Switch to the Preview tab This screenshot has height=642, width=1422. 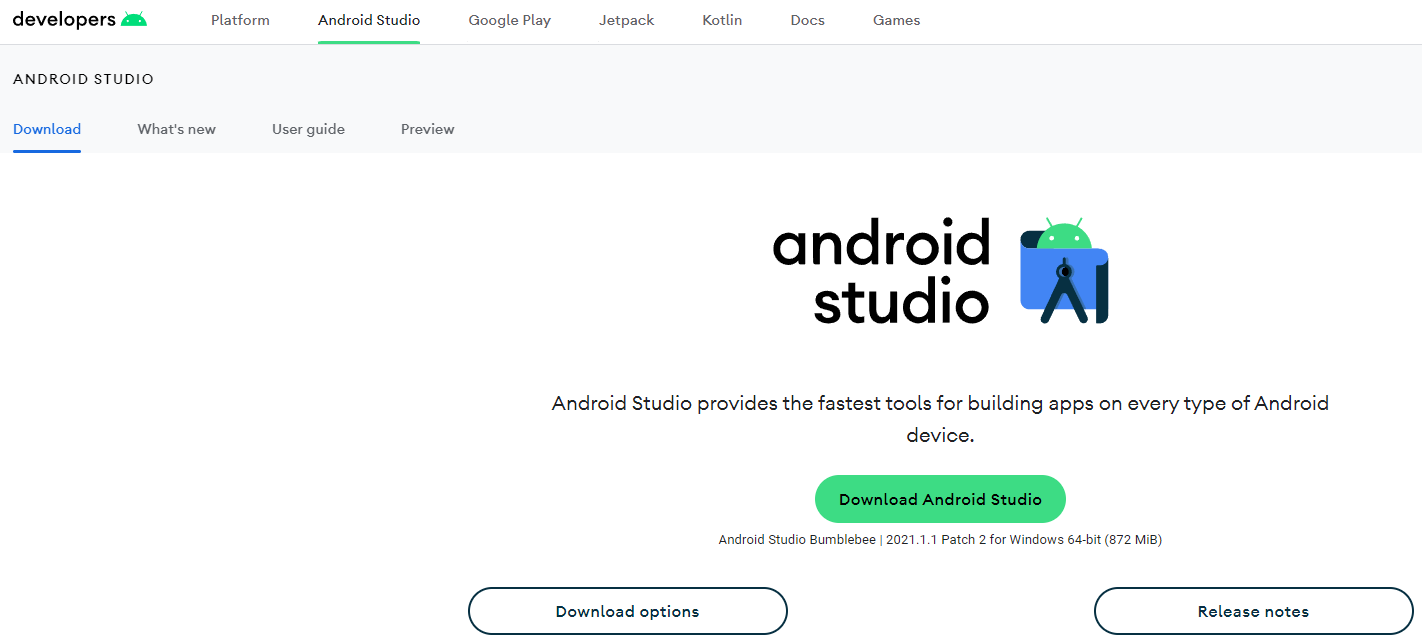coord(428,129)
